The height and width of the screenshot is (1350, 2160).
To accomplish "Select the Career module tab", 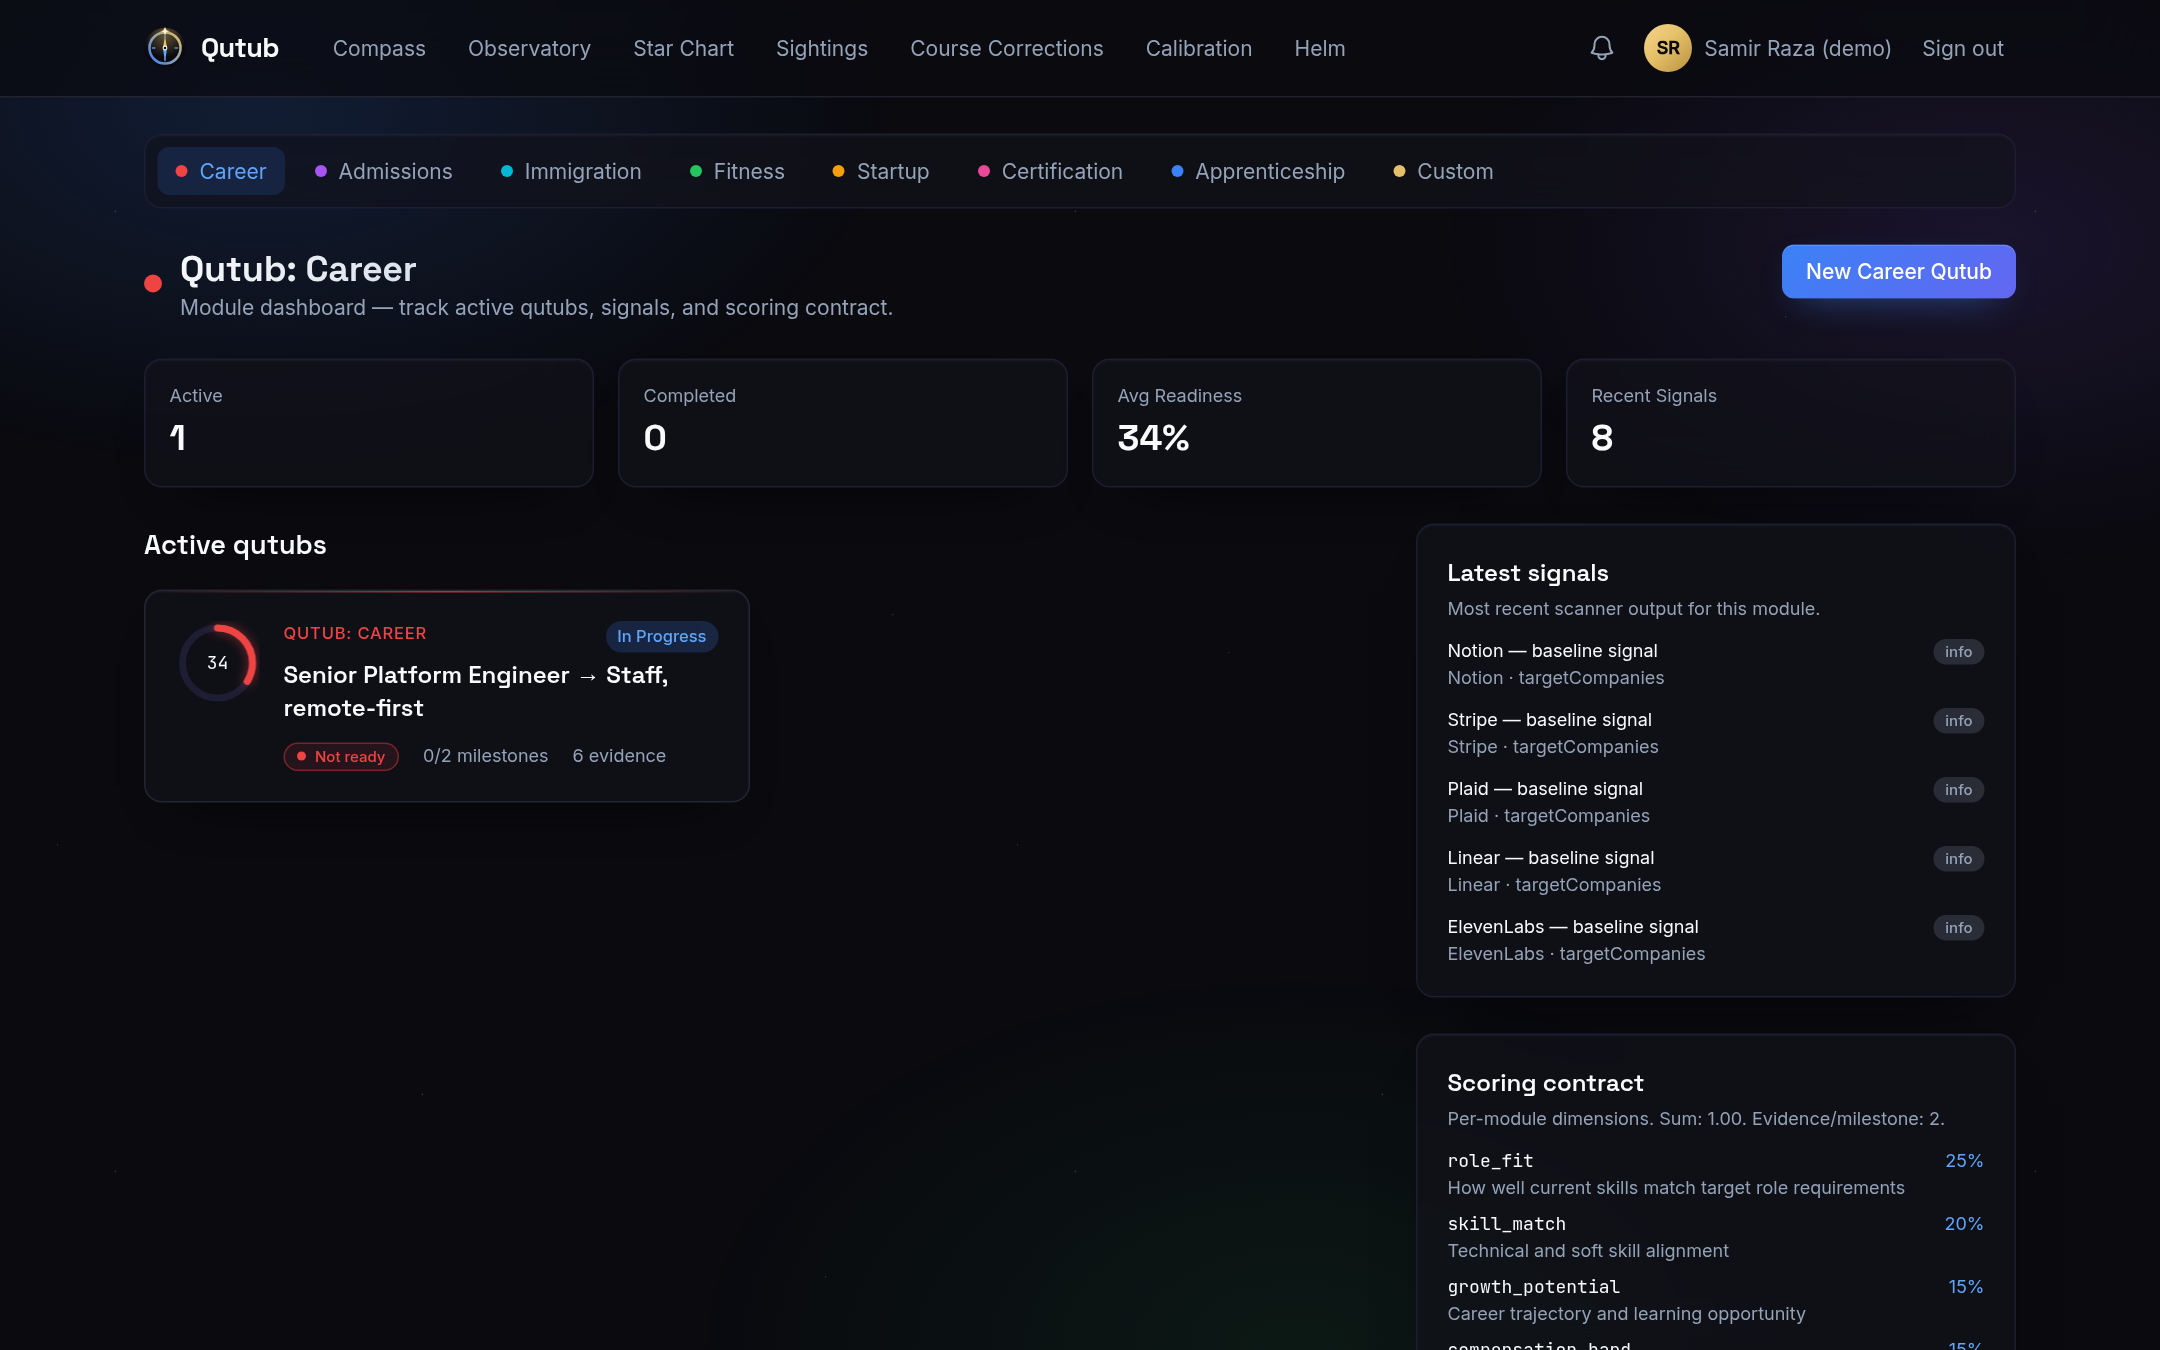I will pyautogui.click(x=221, y=171).
